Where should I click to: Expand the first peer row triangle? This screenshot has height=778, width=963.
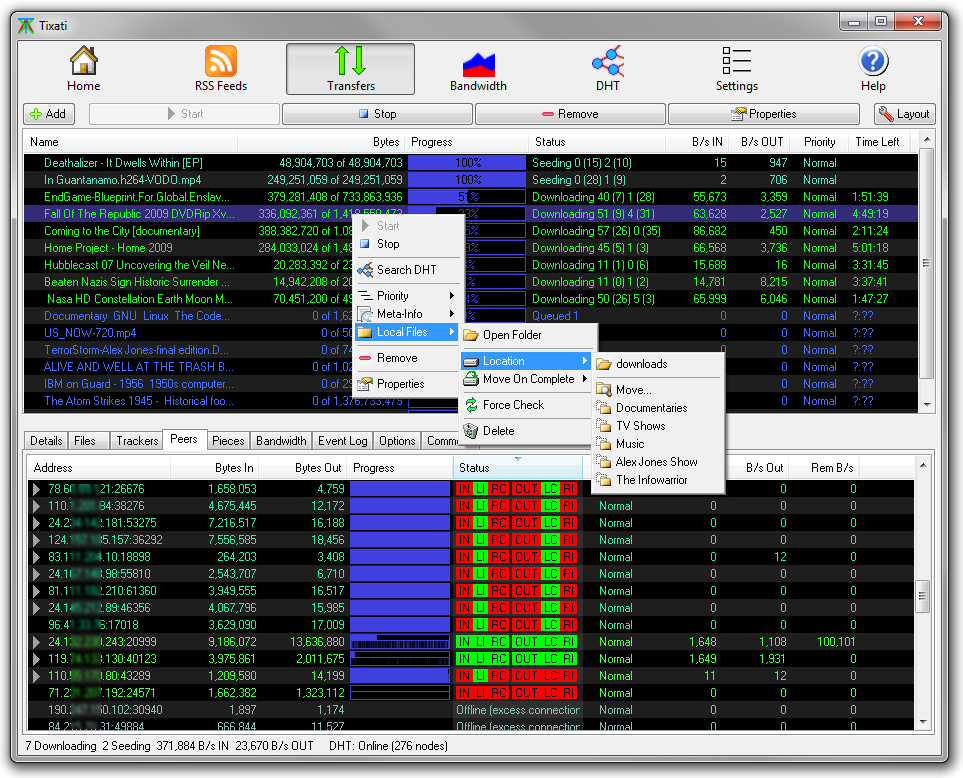37,489
